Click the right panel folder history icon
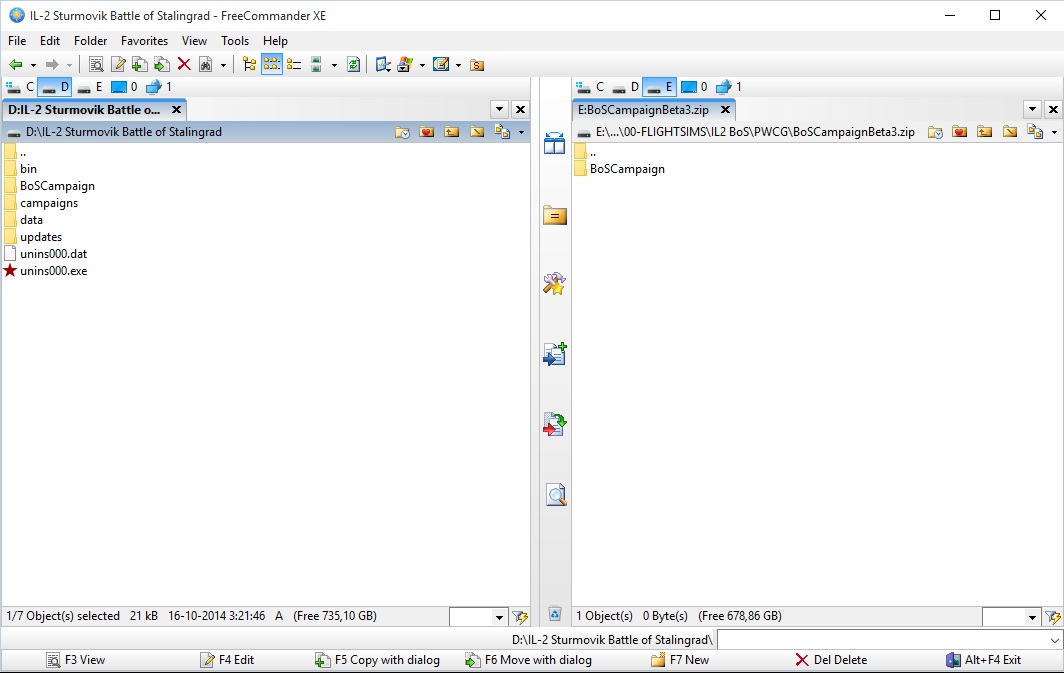This screenshot has width=1064, height=673. pyautogui.click(x=935, y=132)
